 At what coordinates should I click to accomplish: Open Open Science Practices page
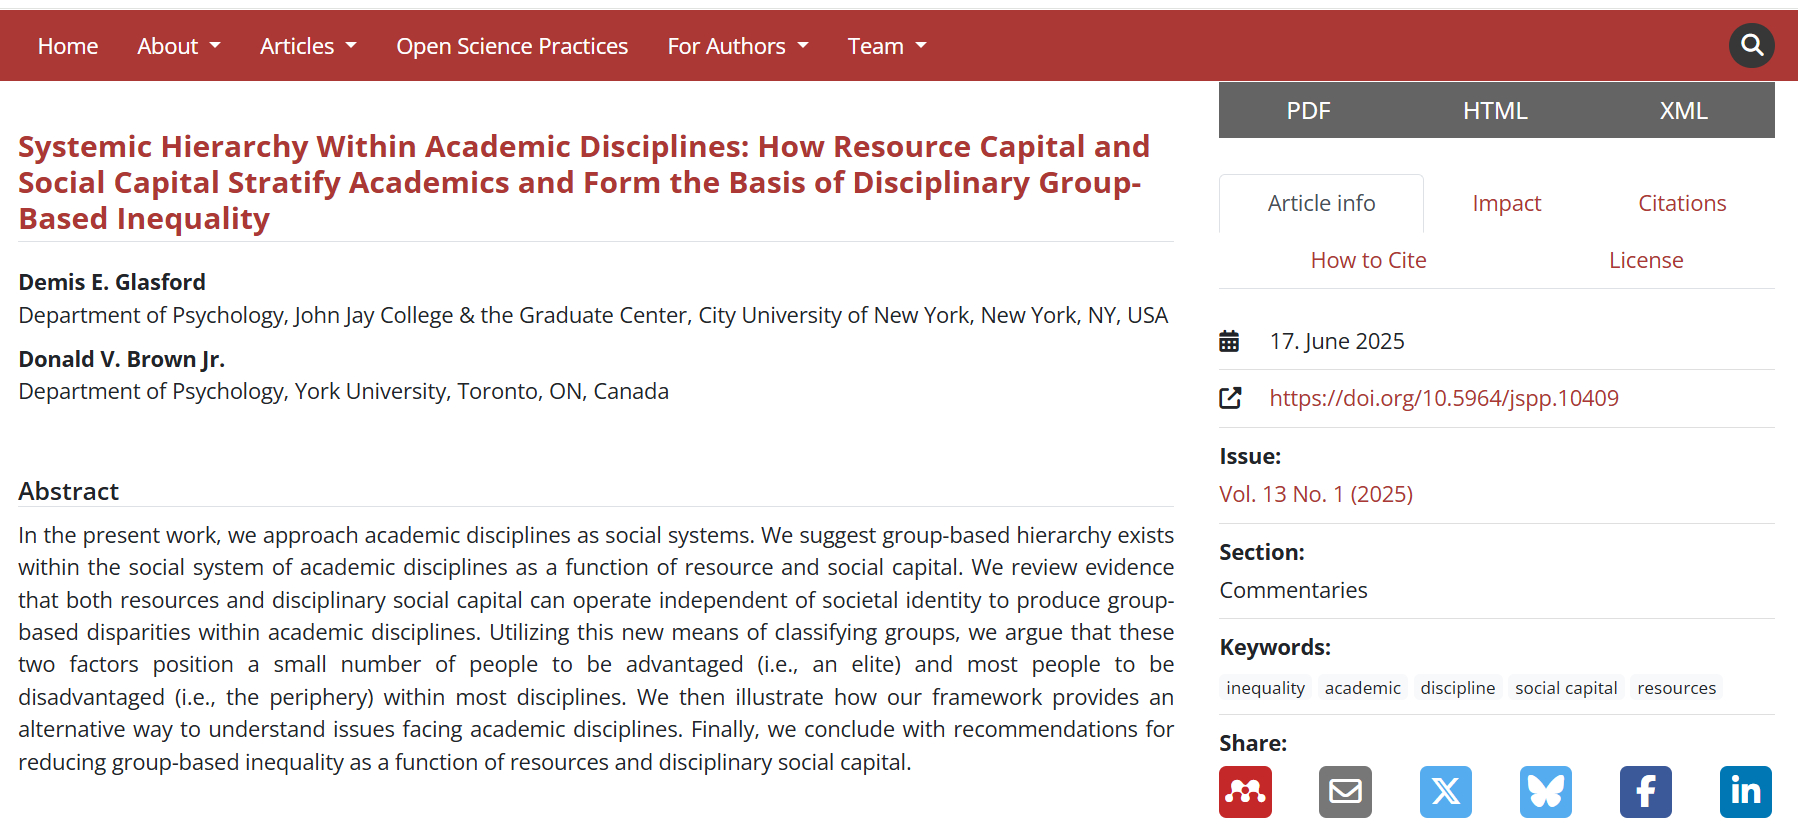[x=512, y=46]
